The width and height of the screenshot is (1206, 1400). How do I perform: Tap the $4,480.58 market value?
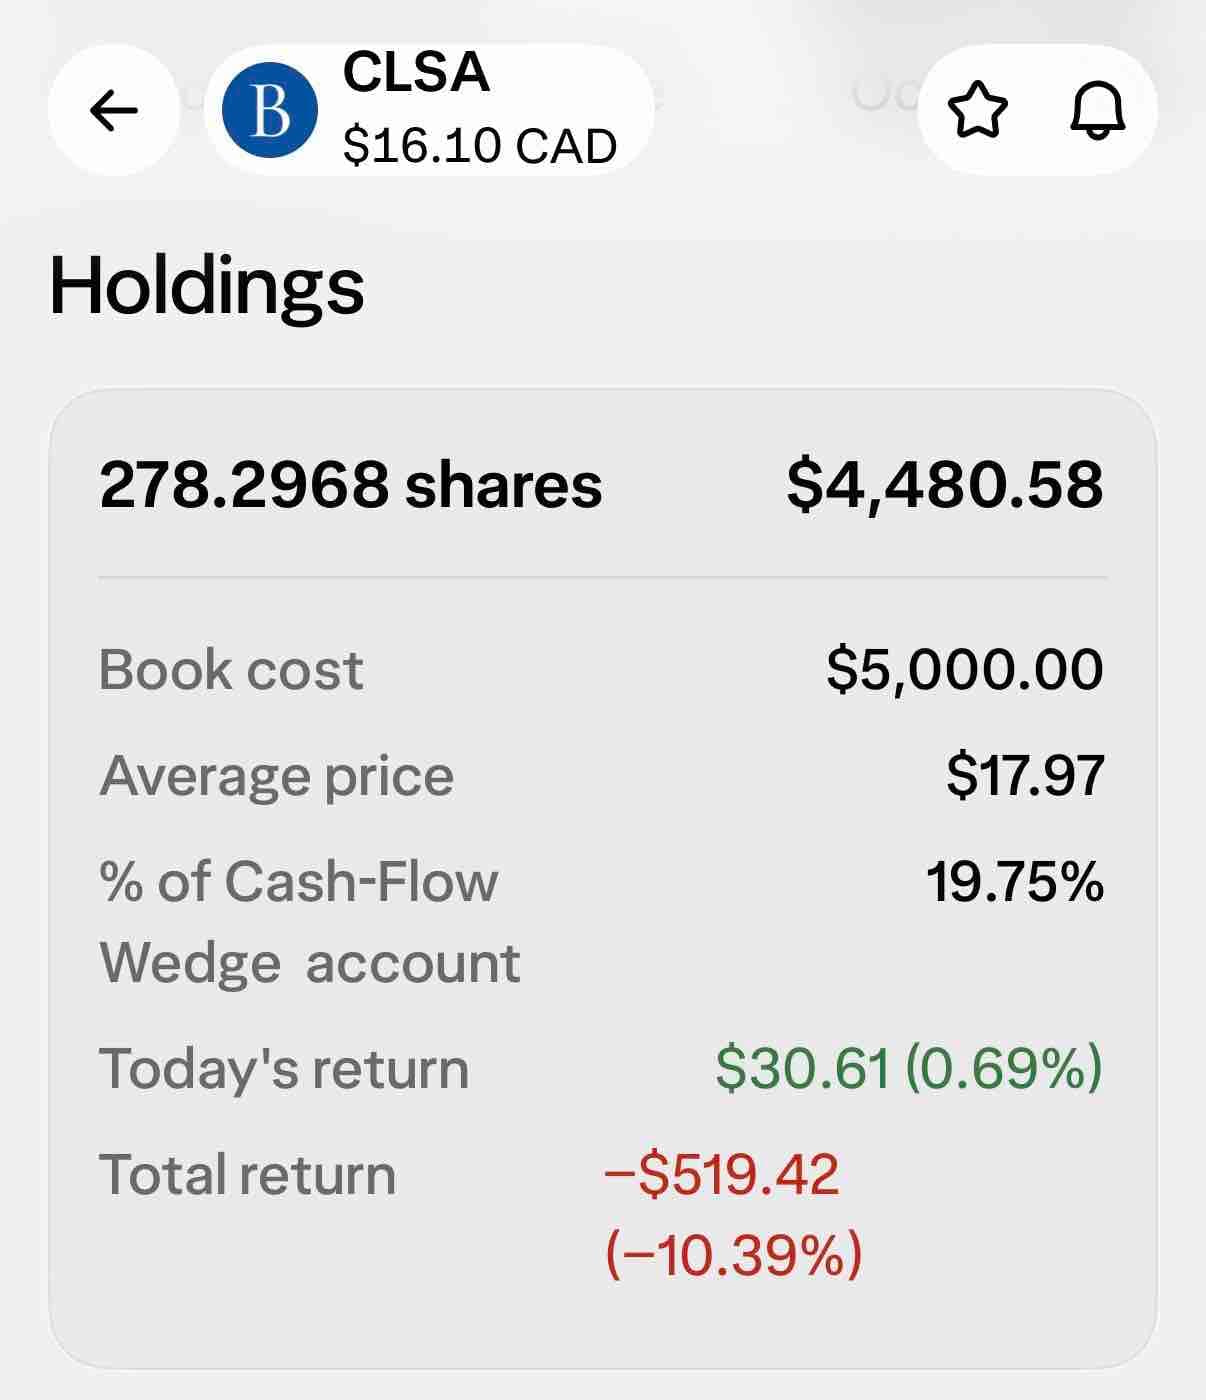(945, 485)
